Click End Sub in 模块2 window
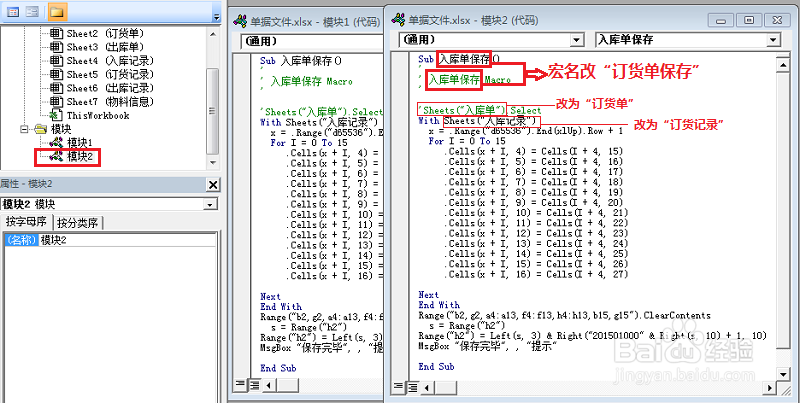 (436, 366)
